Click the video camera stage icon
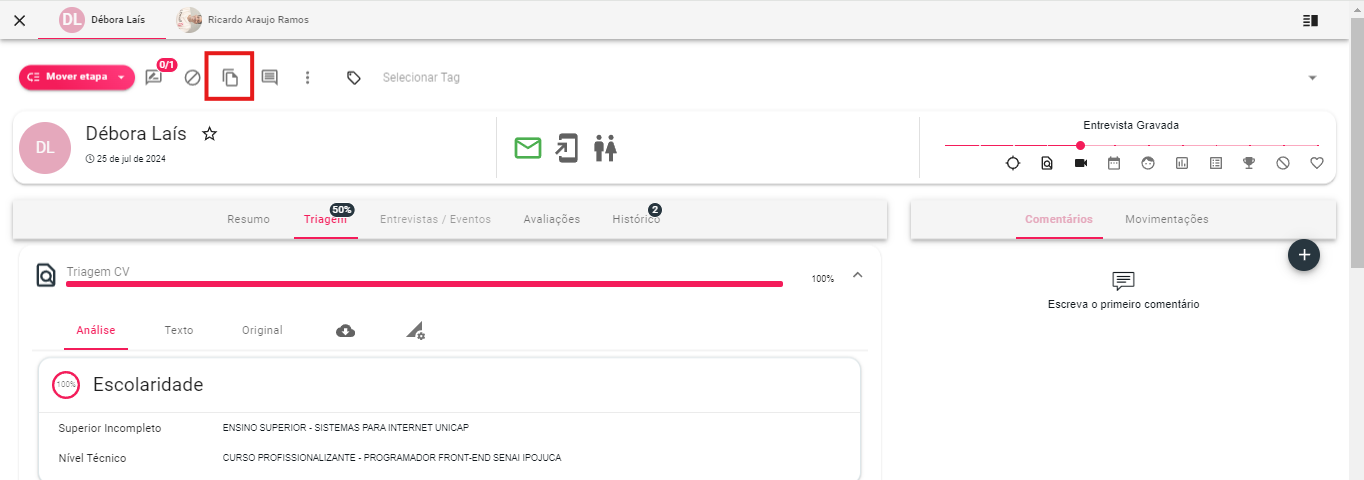This screenshot has width=1364, height=480. (1080, 163)
